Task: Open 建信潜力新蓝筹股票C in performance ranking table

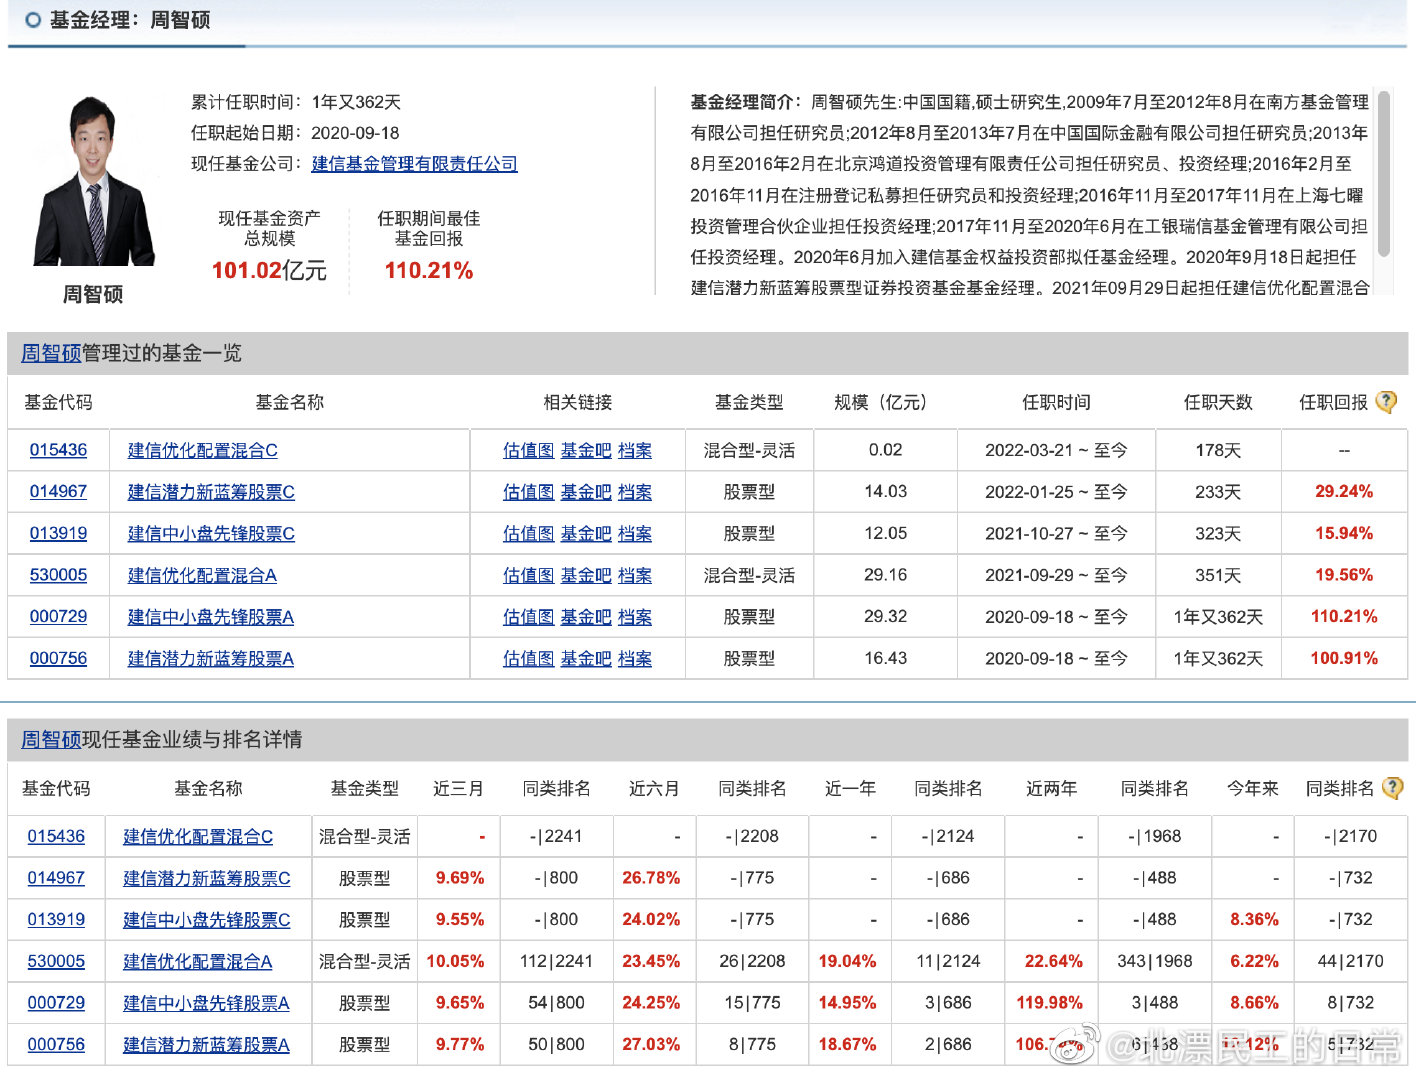Action: (207, 878)
